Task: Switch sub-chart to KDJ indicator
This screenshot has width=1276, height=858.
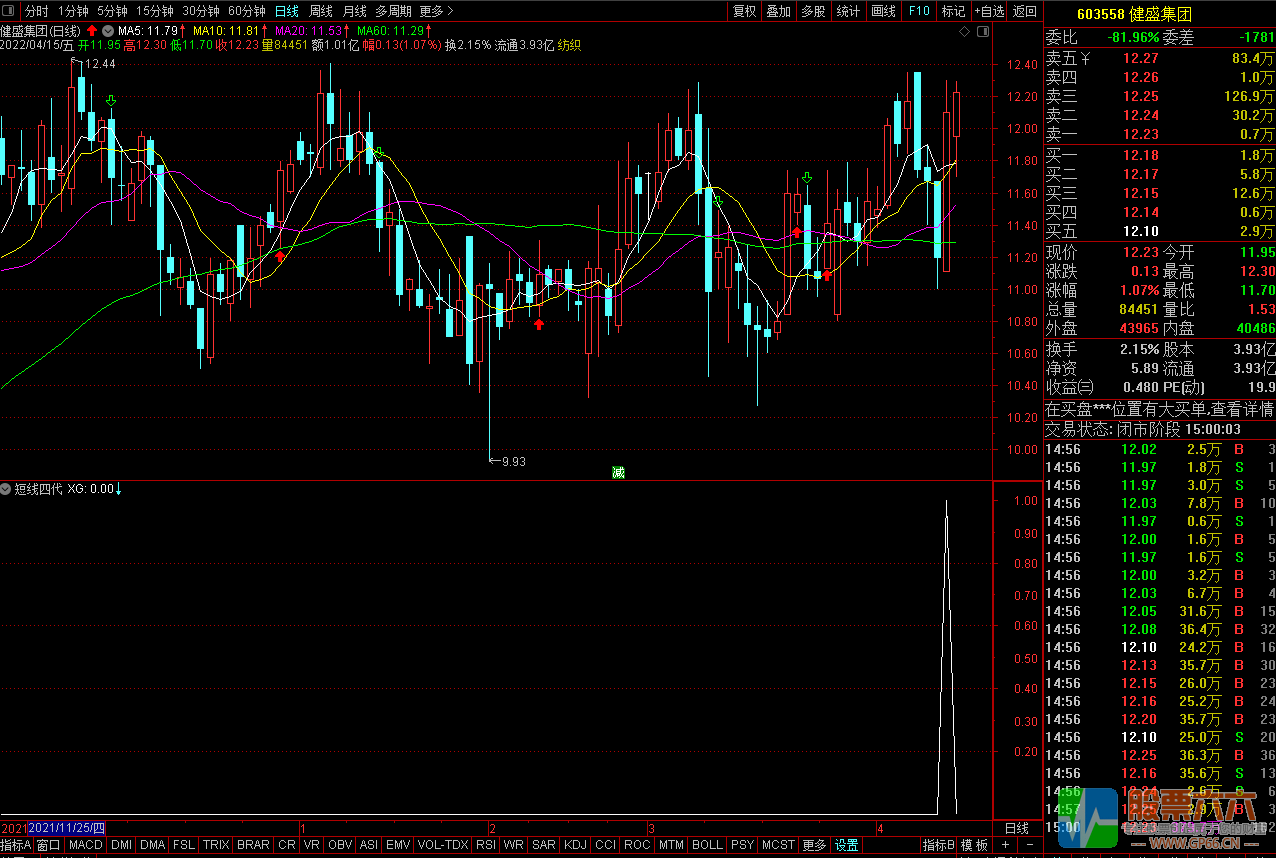Action: pos(576,845)
